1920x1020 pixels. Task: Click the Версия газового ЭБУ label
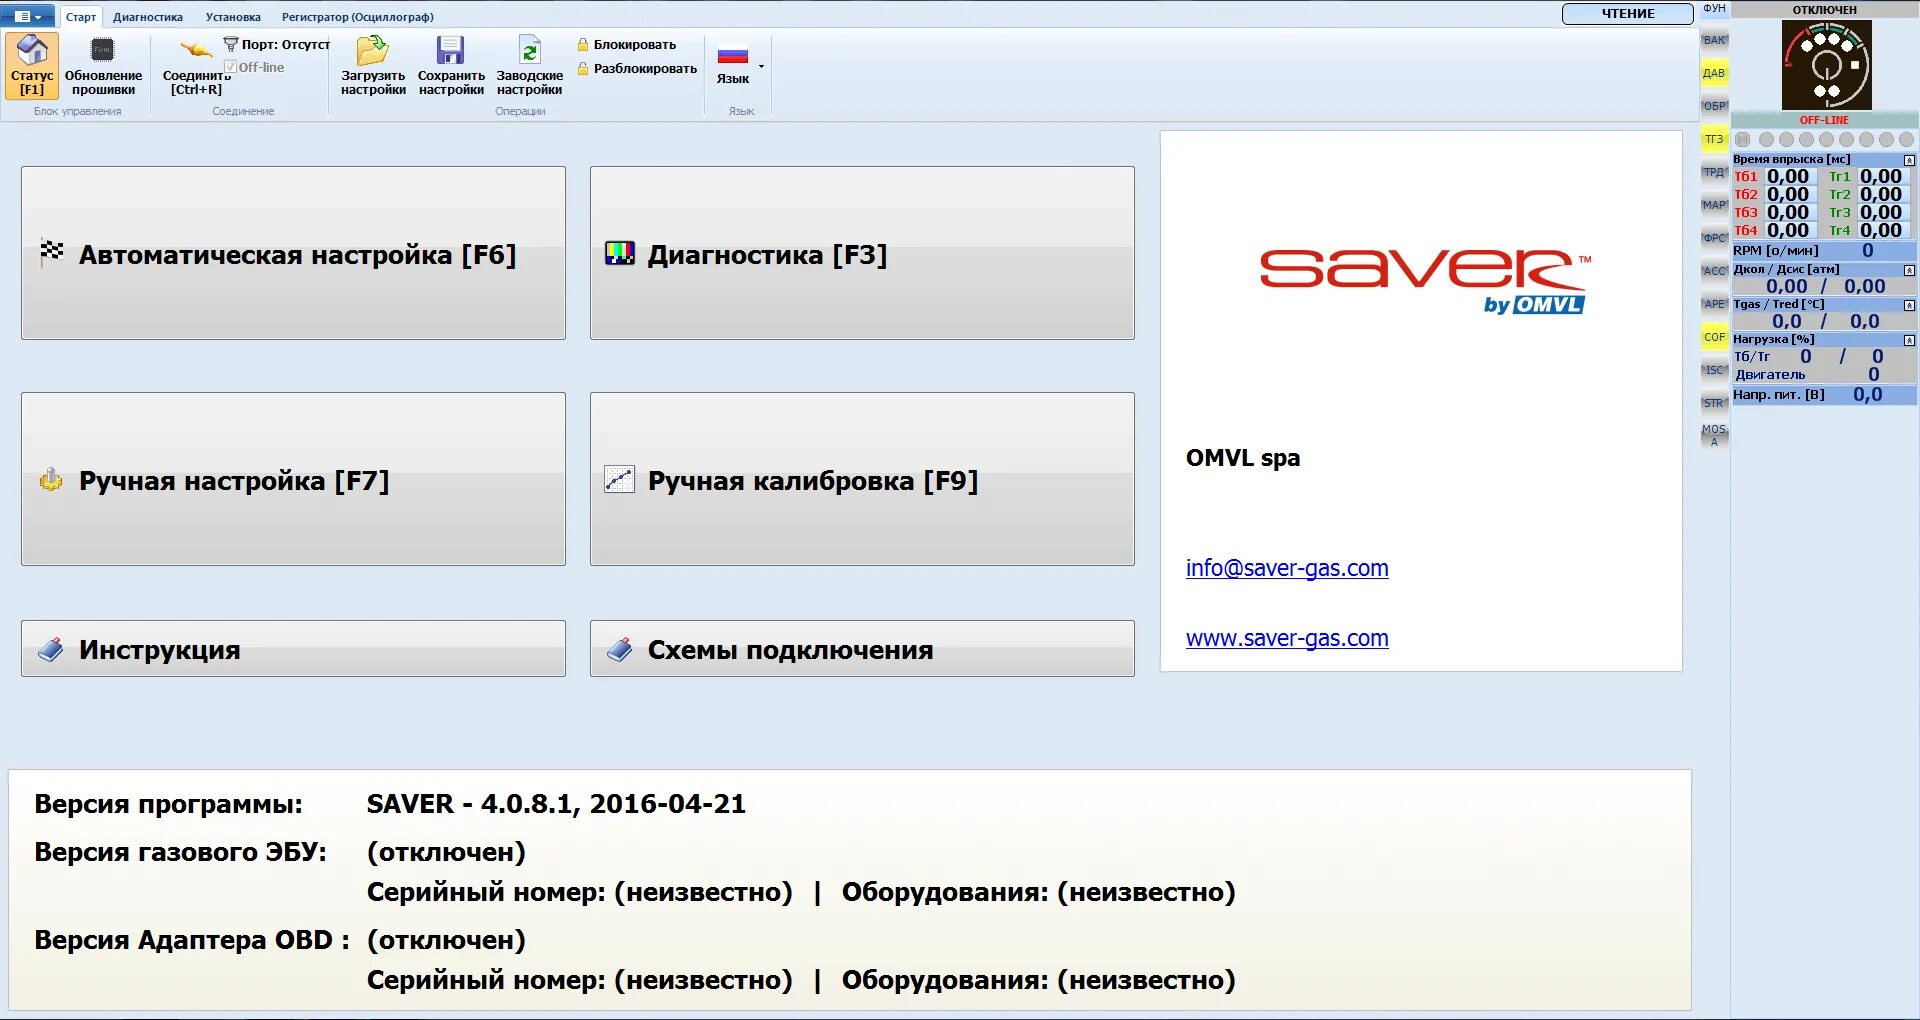[180, 852]
